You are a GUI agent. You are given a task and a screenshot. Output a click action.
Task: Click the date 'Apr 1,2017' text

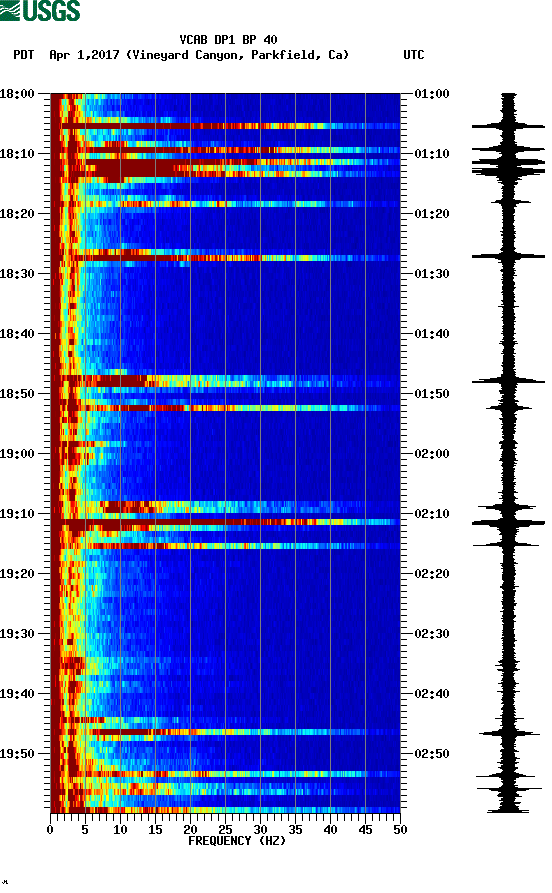point(84,55)
